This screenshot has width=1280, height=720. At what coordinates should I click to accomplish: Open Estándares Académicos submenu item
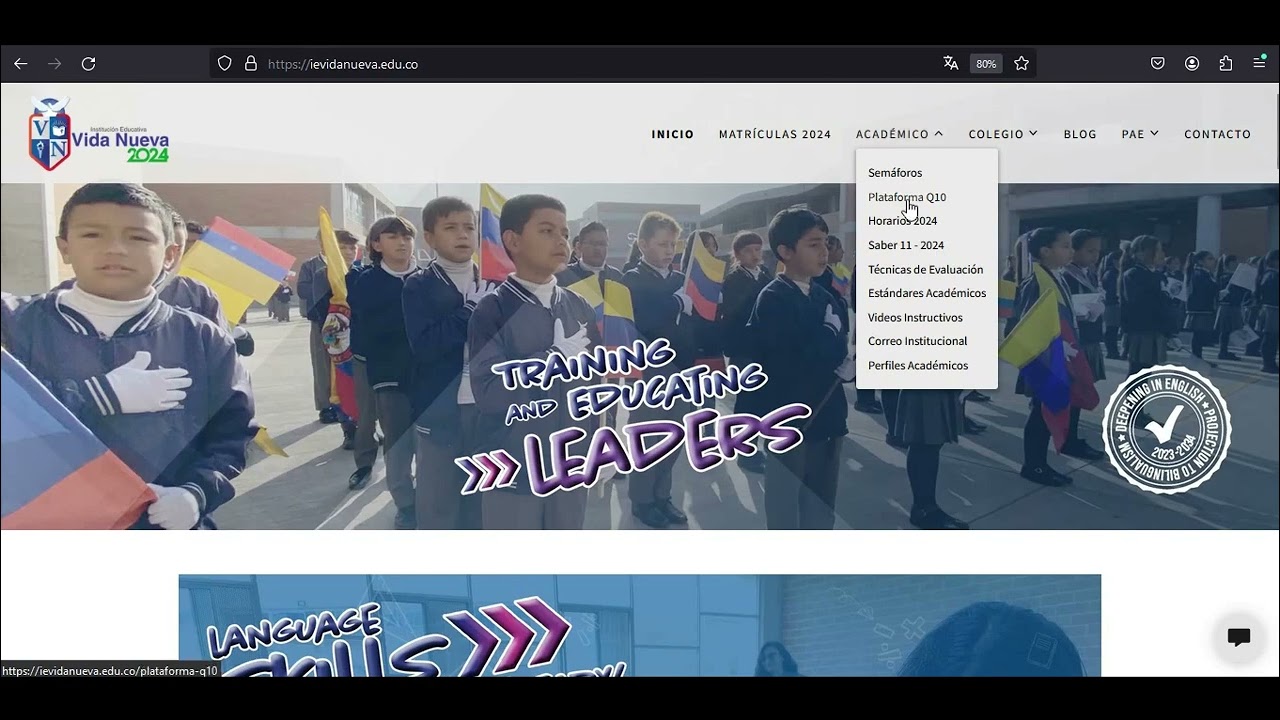[x=927, y=293]
